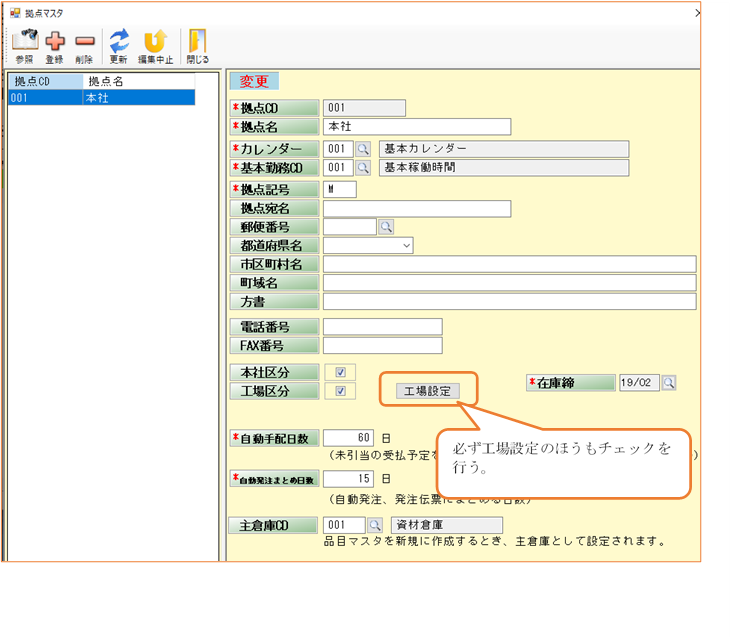The image size is (730, 637).
Task: Open lookup magnifier next to 基本勤務CD
Action: pos(363,168)
